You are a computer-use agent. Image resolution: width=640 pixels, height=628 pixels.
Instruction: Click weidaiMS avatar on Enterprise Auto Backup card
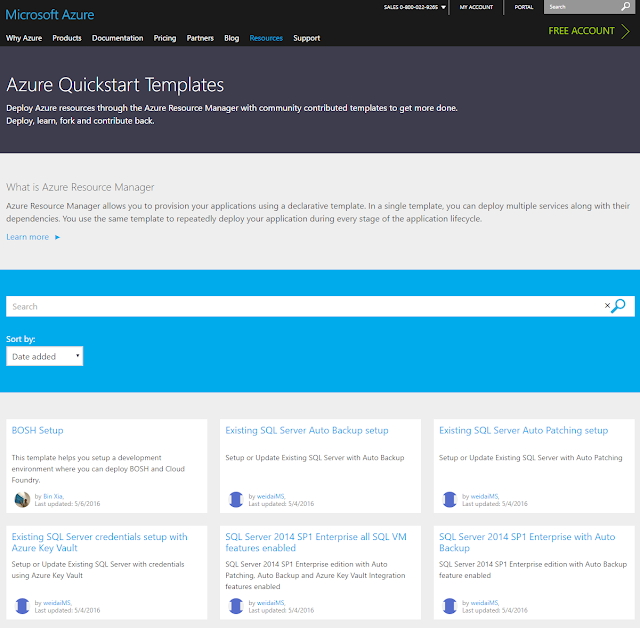449,606
